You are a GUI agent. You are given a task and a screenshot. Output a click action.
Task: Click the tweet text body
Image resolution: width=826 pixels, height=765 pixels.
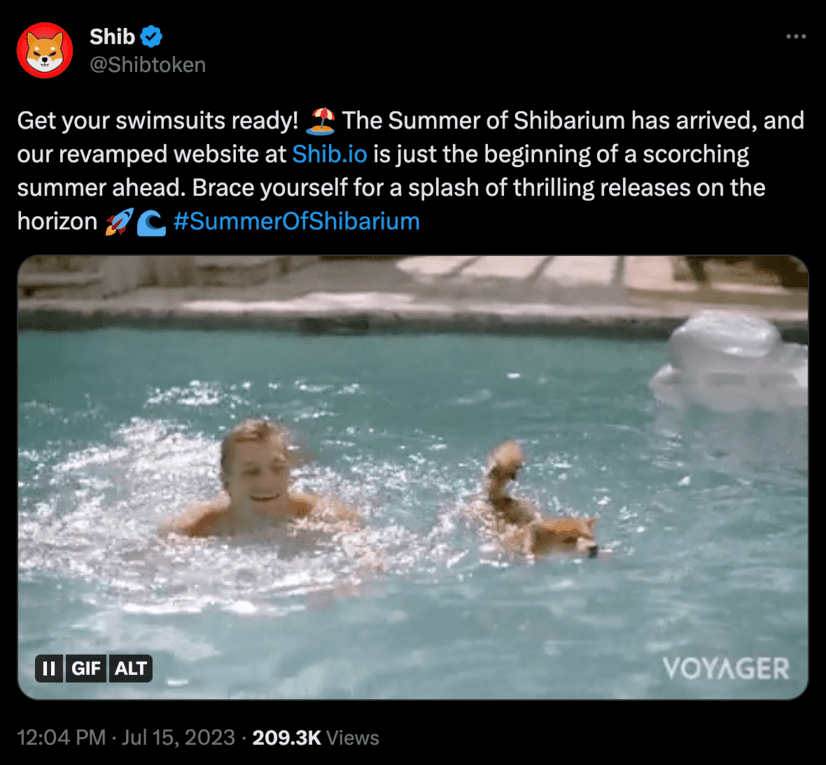411,171
